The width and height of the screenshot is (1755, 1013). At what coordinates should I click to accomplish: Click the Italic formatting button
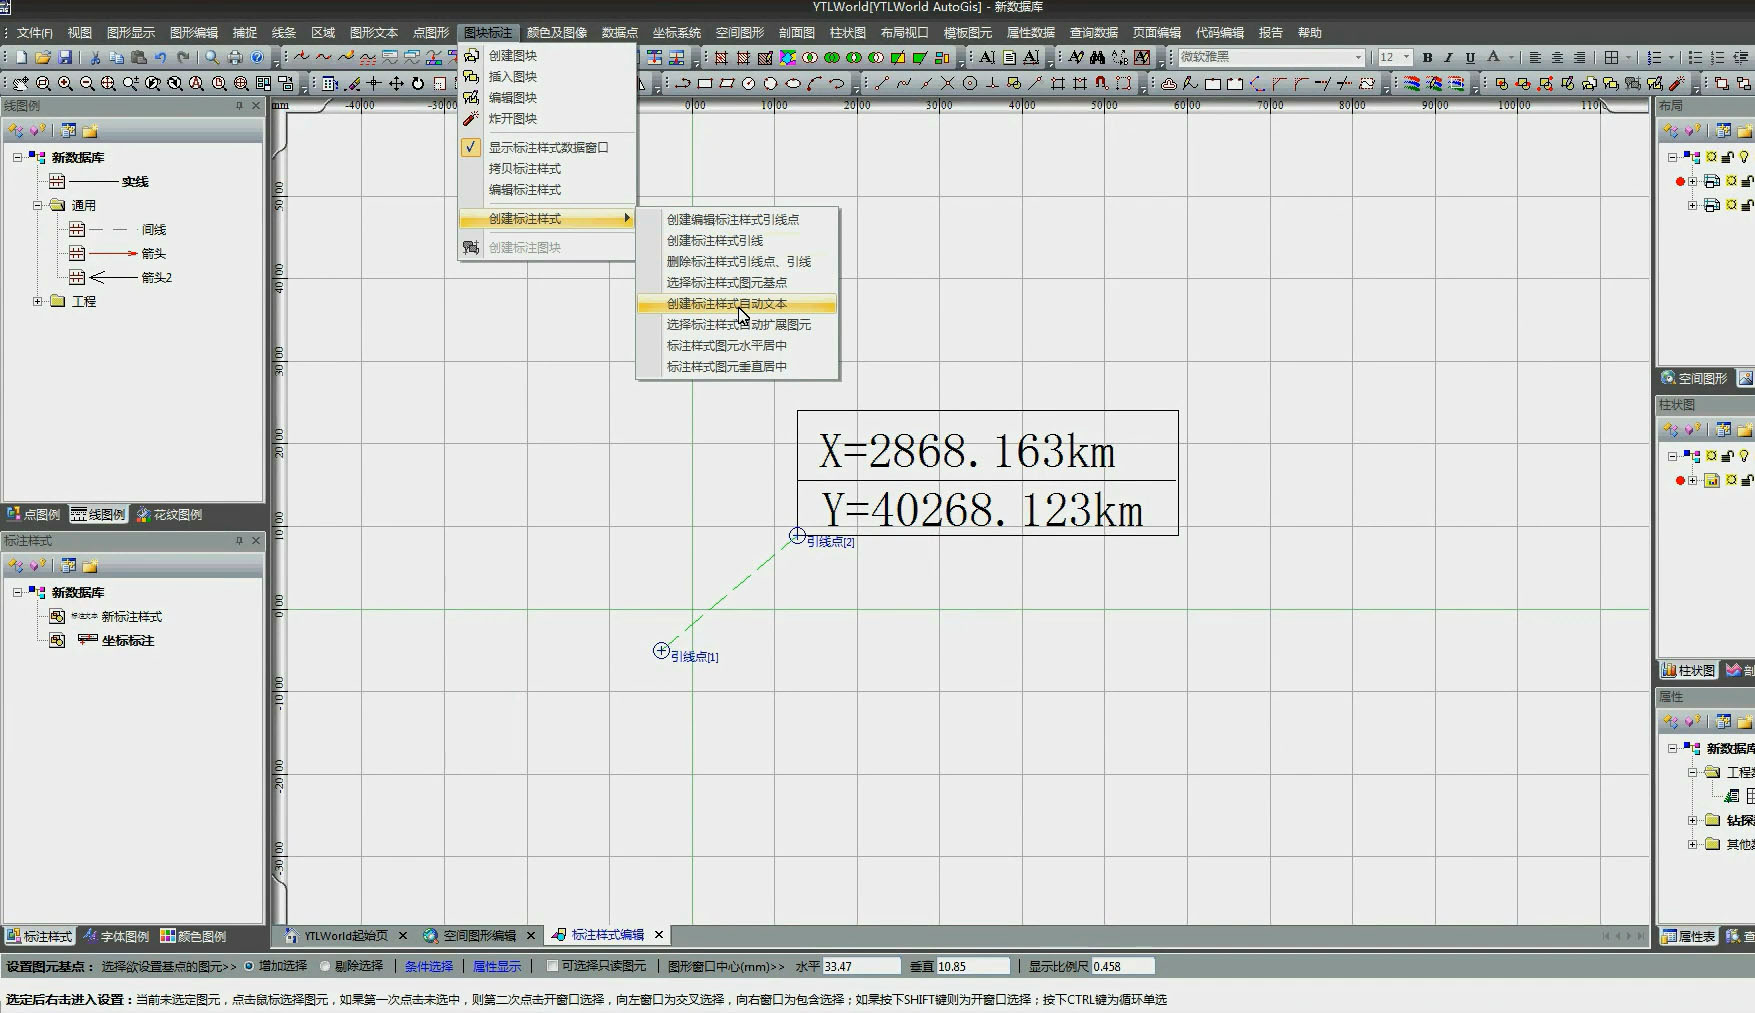(1448, 57)
